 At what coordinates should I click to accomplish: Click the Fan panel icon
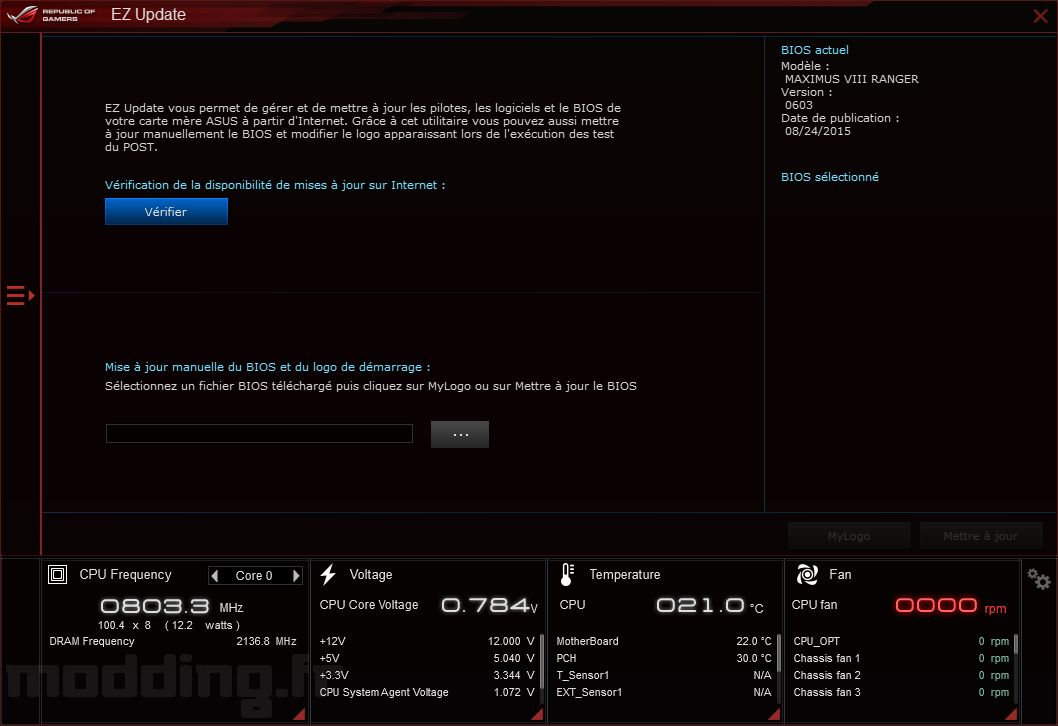point(807,574)
